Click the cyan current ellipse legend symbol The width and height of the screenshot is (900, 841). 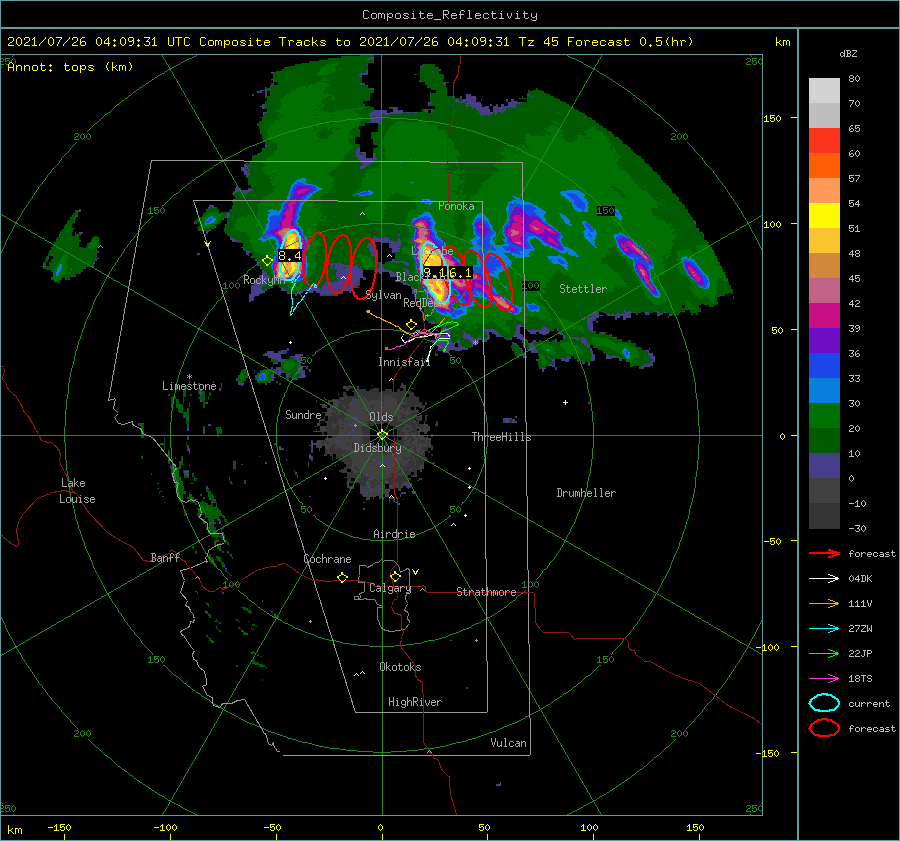pos(824,703)
